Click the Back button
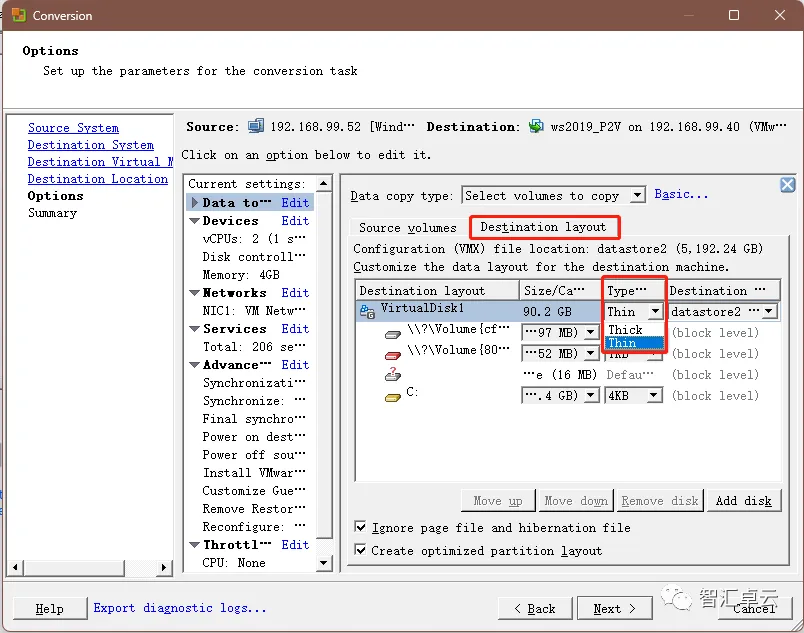The width and height of the screenshot is (804, 633). (x=535, y=608)
